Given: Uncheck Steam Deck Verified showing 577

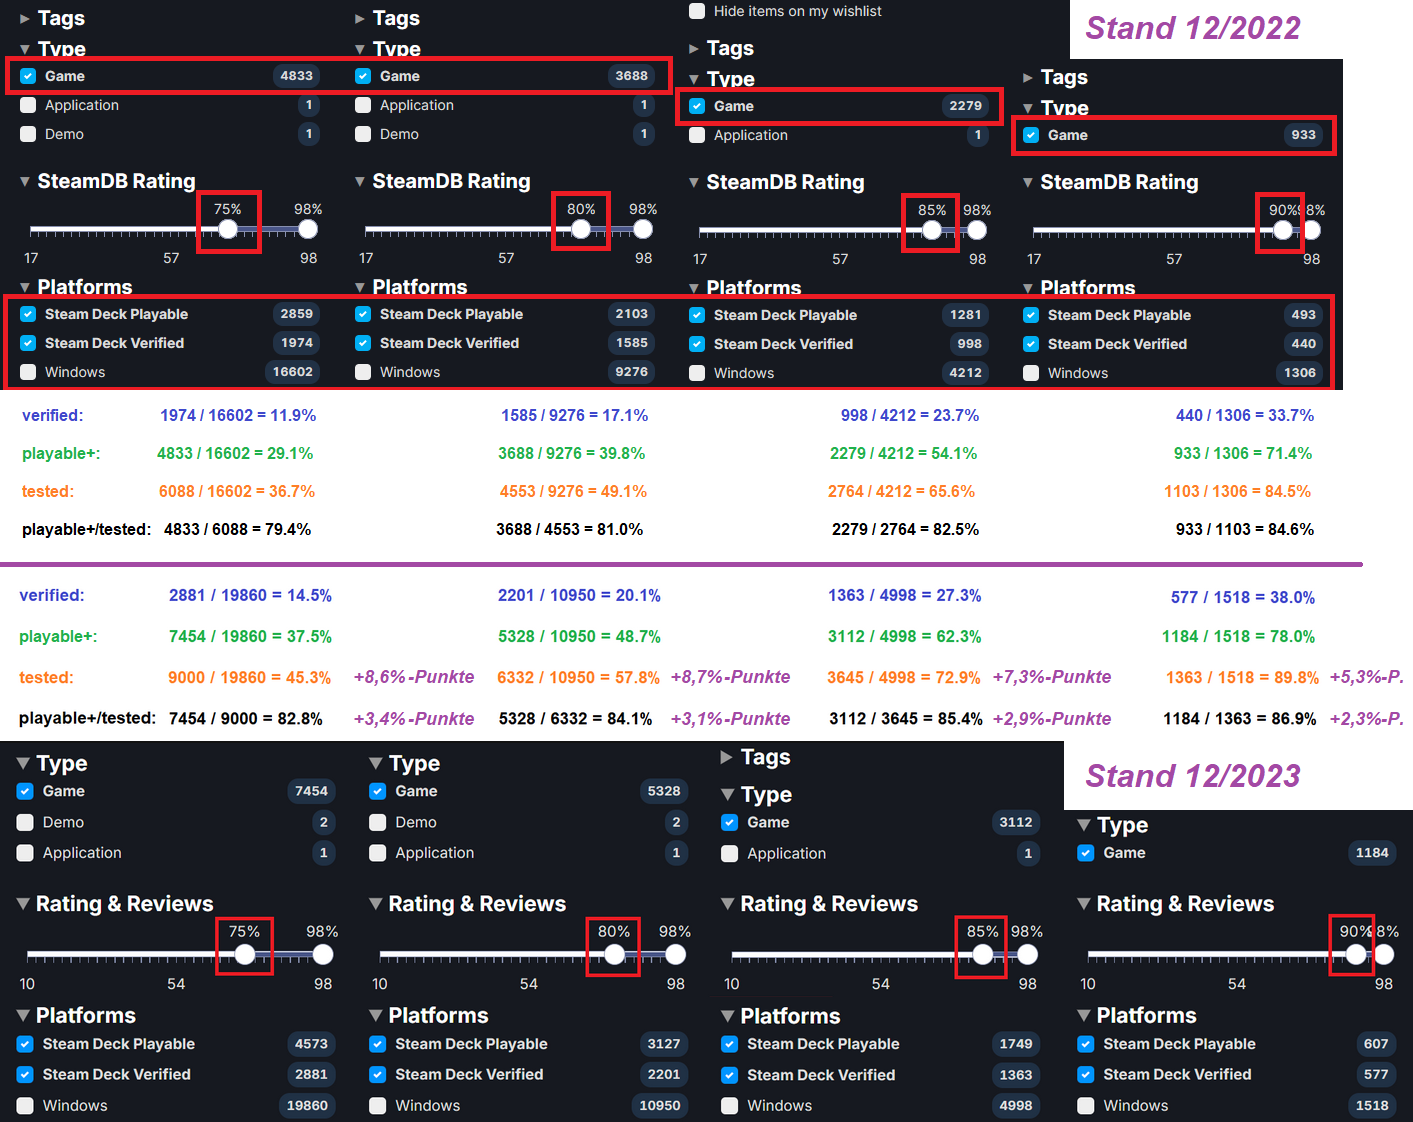Looking at the screenshot, I should click(1086, 1074).
